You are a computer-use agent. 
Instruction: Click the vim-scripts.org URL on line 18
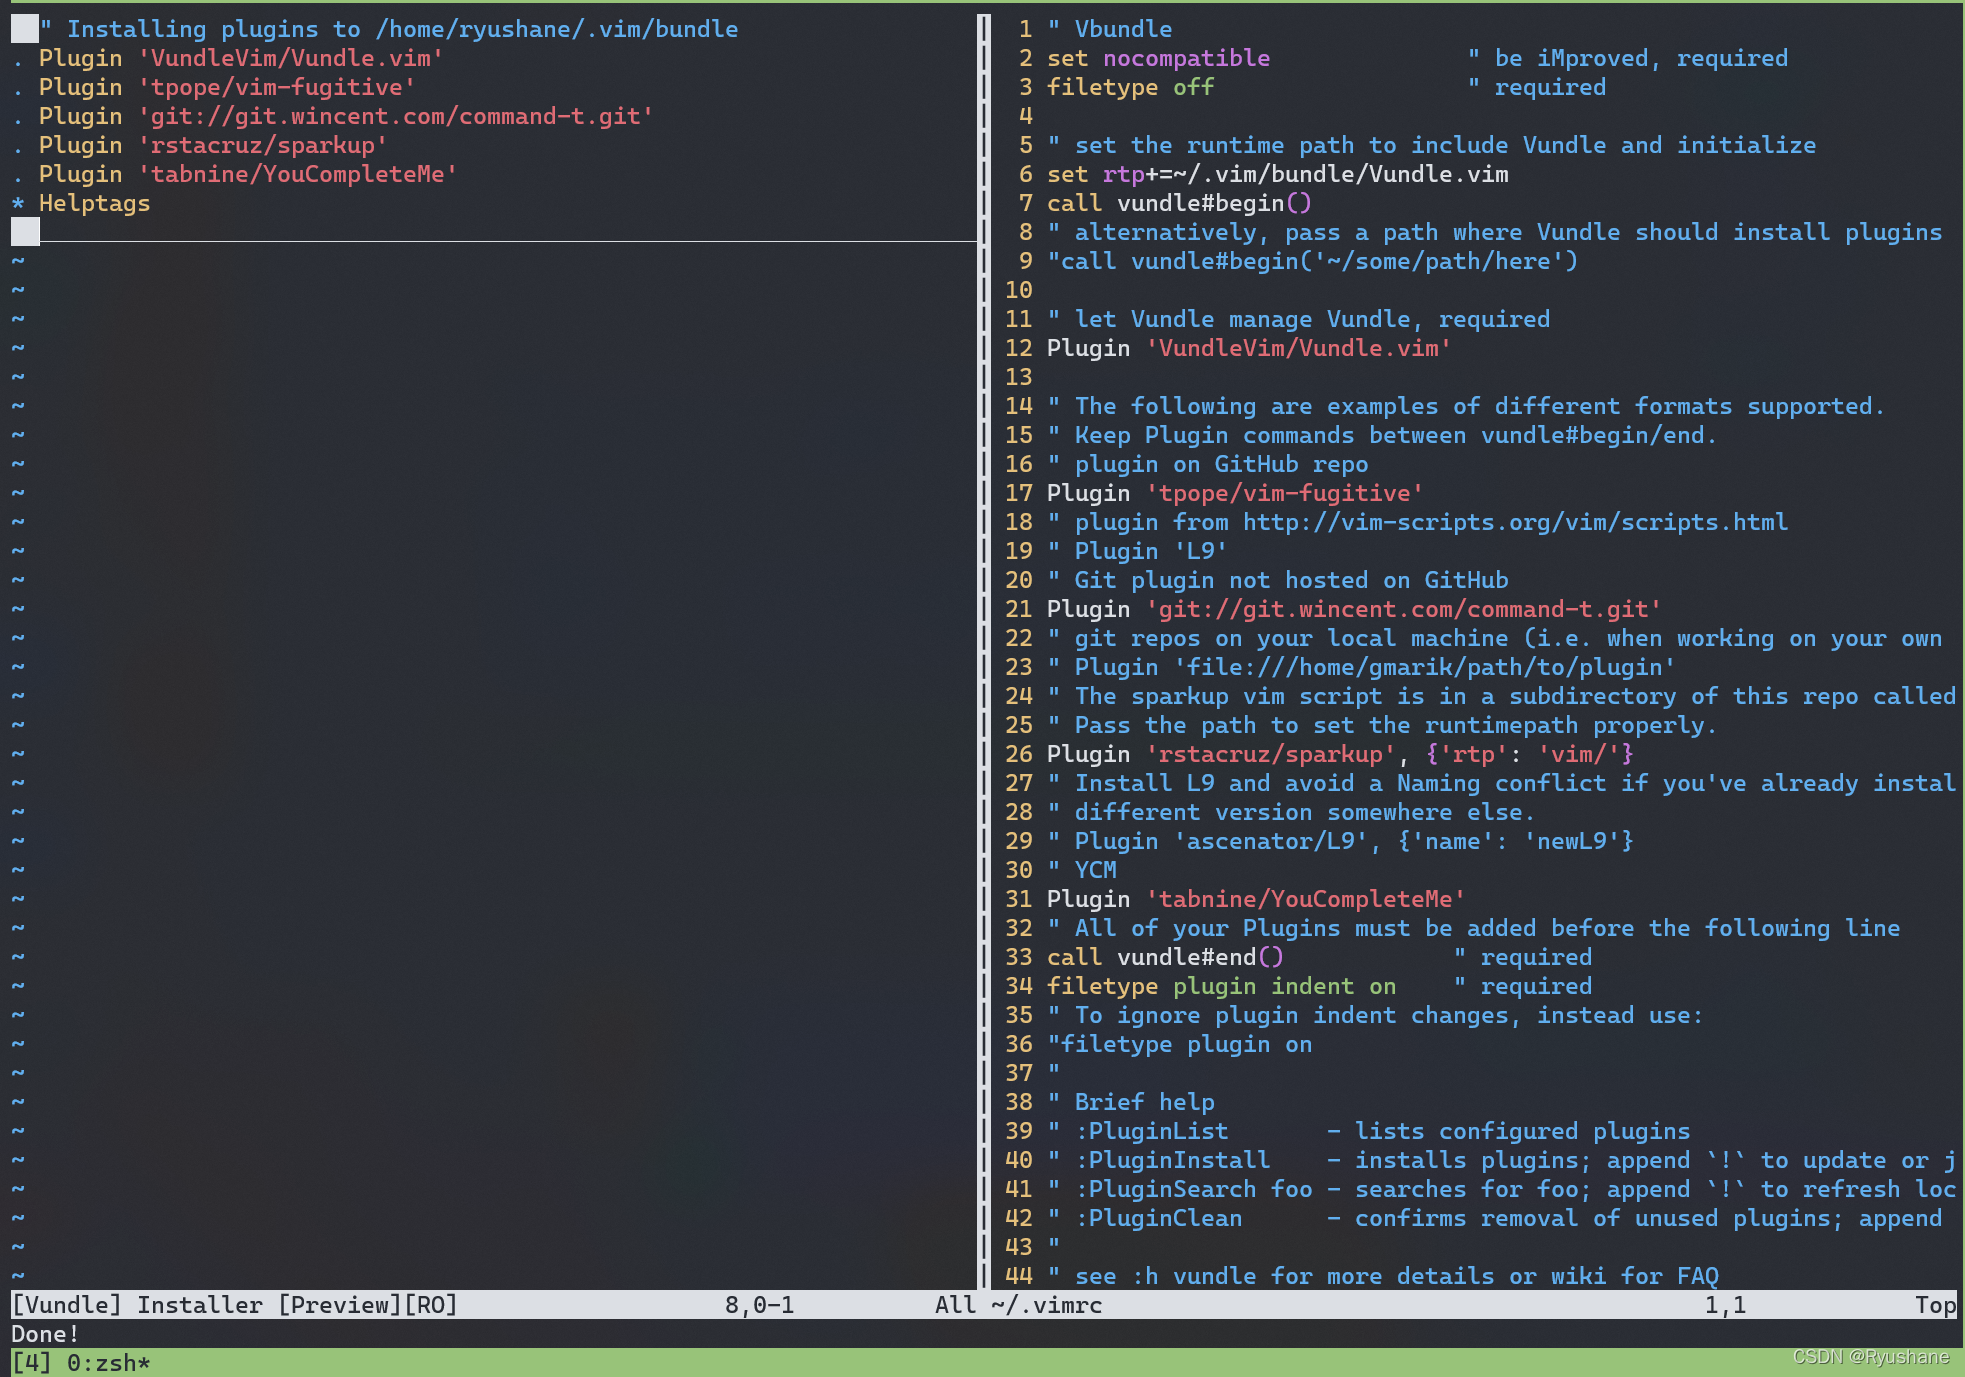pyautogui.click(x=1515, y=522)
